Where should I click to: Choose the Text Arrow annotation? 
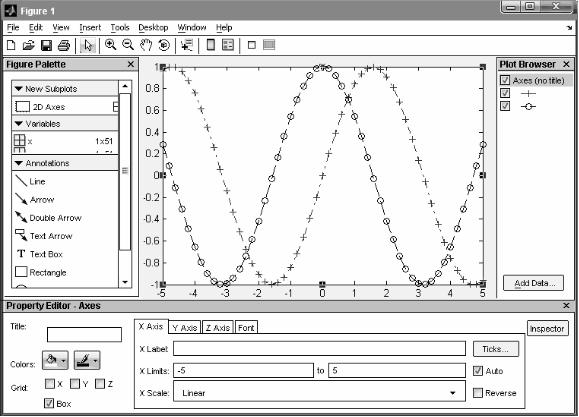pyautogui.click(x=44, y=236)
